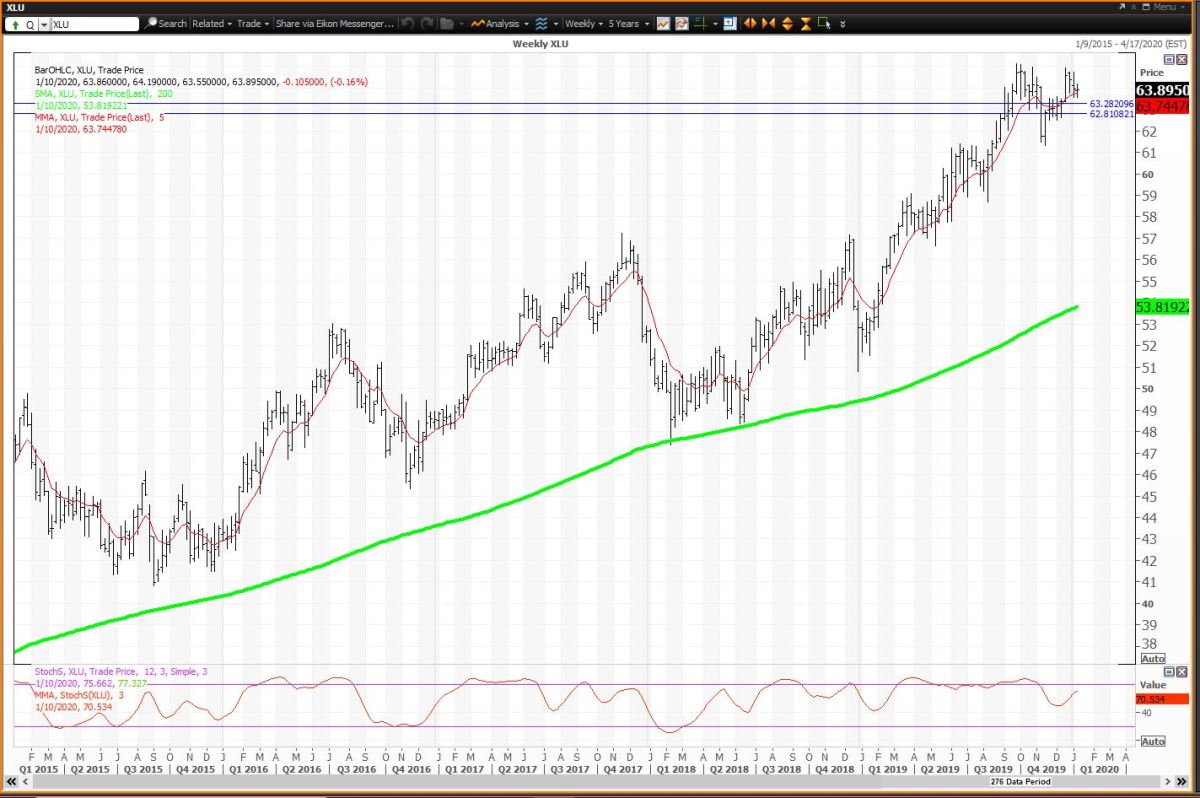Screen dimensions: 1200x798
Task: Click the Search magnifier button
Action: (166, 23)
